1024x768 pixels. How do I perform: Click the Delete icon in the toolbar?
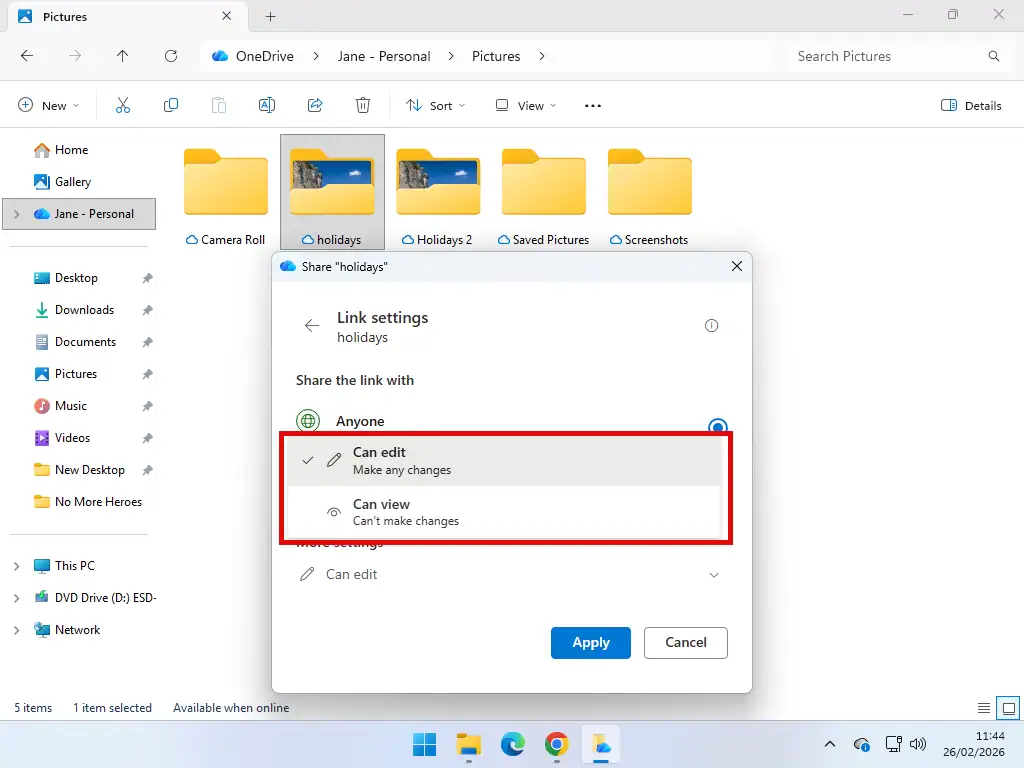click(x=362, y=104)
